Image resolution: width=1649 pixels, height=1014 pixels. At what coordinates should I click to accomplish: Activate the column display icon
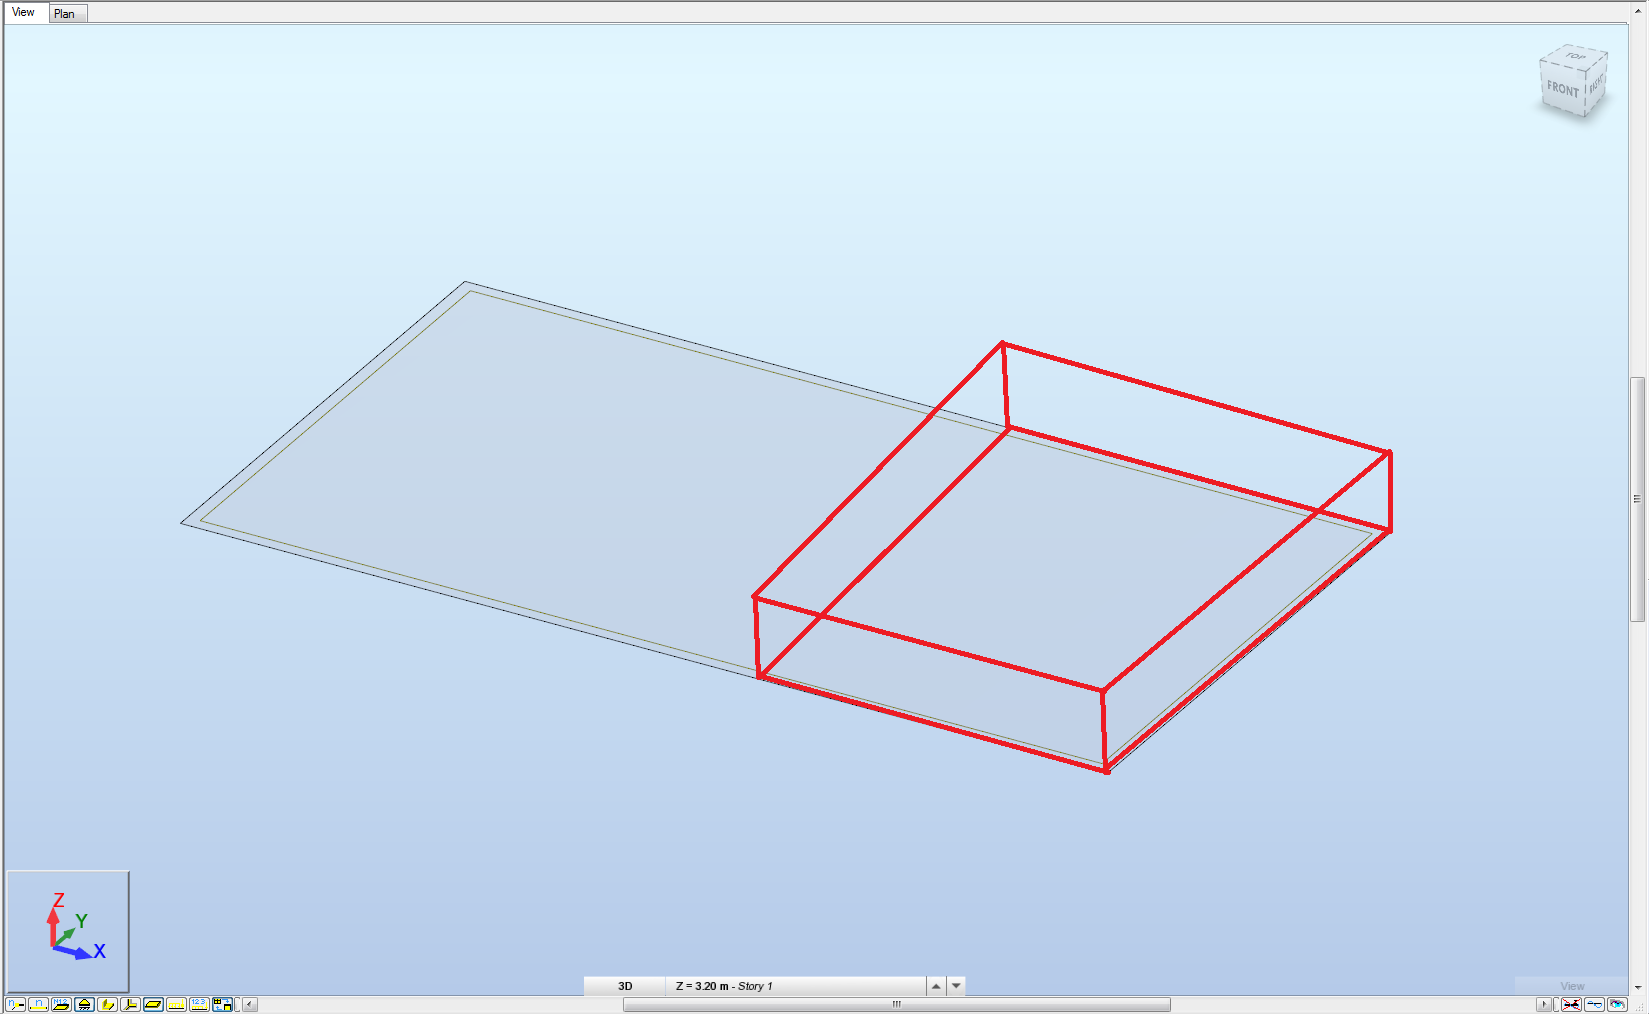(84, 1004)
